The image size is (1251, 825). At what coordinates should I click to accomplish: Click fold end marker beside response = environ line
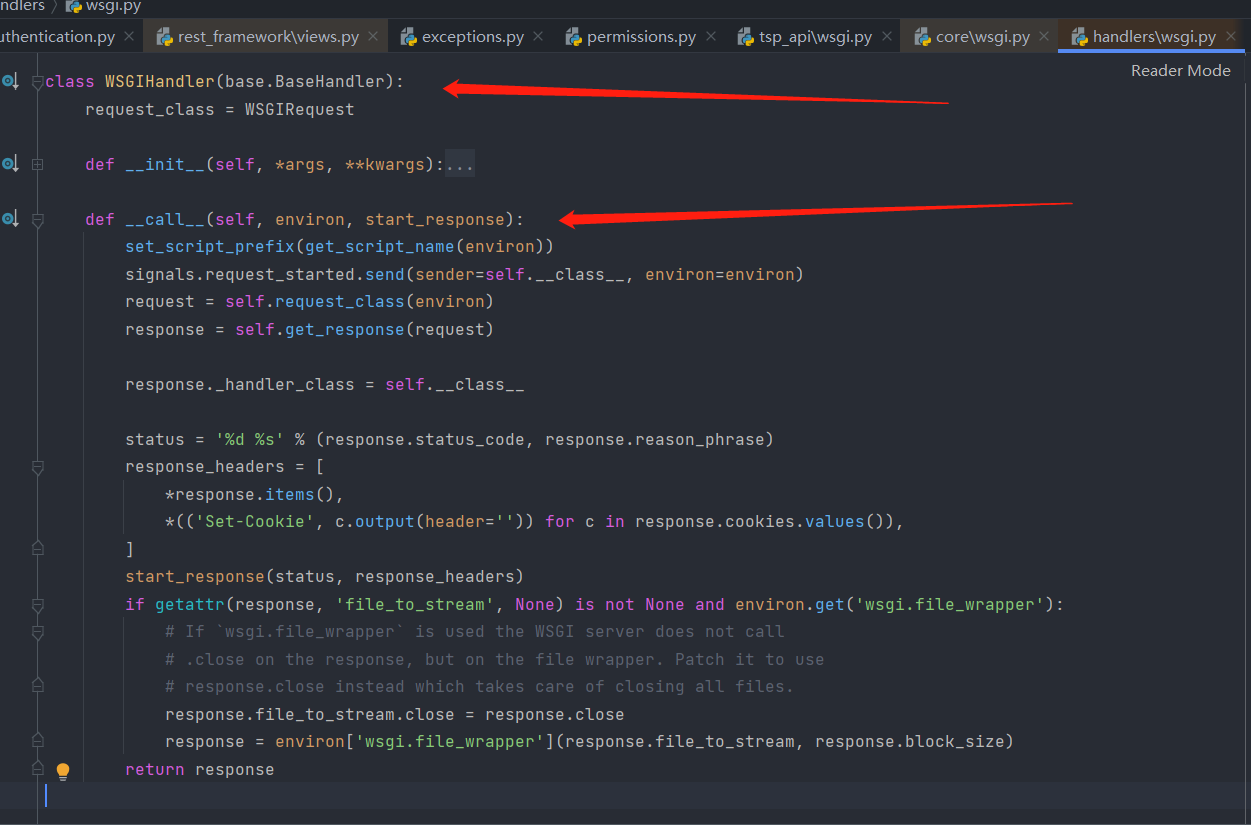38,742
